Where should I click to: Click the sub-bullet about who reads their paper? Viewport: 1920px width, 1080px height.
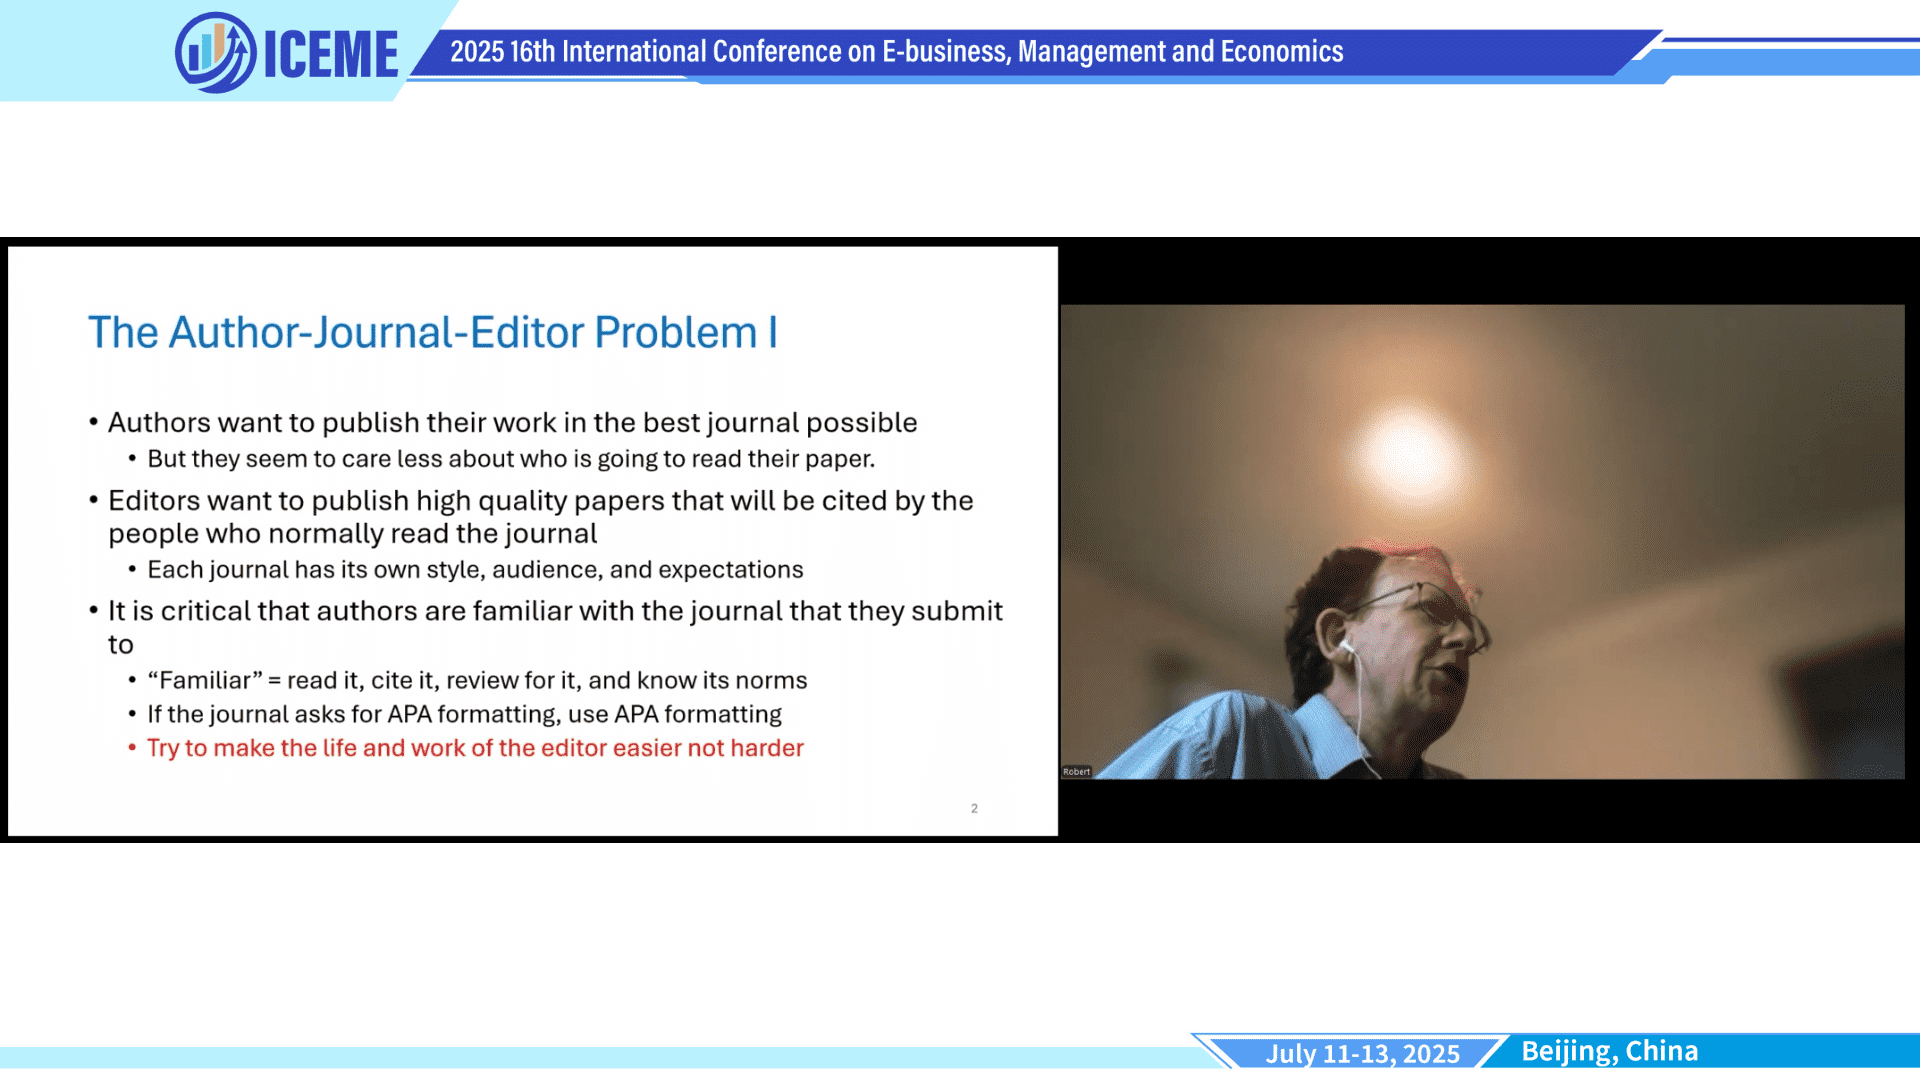click(x=511, y=459)
